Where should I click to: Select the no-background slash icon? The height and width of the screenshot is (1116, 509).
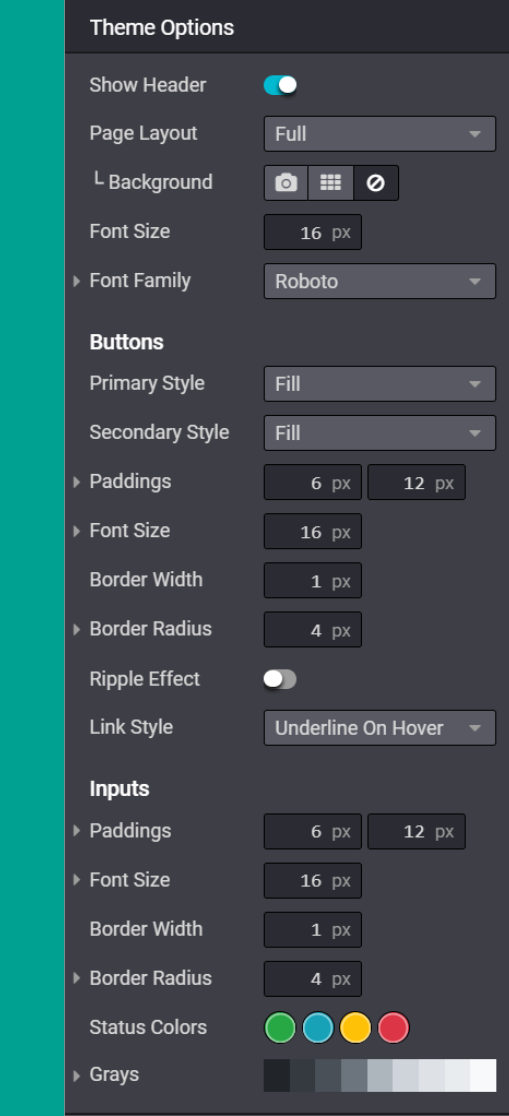coord(376,183)
